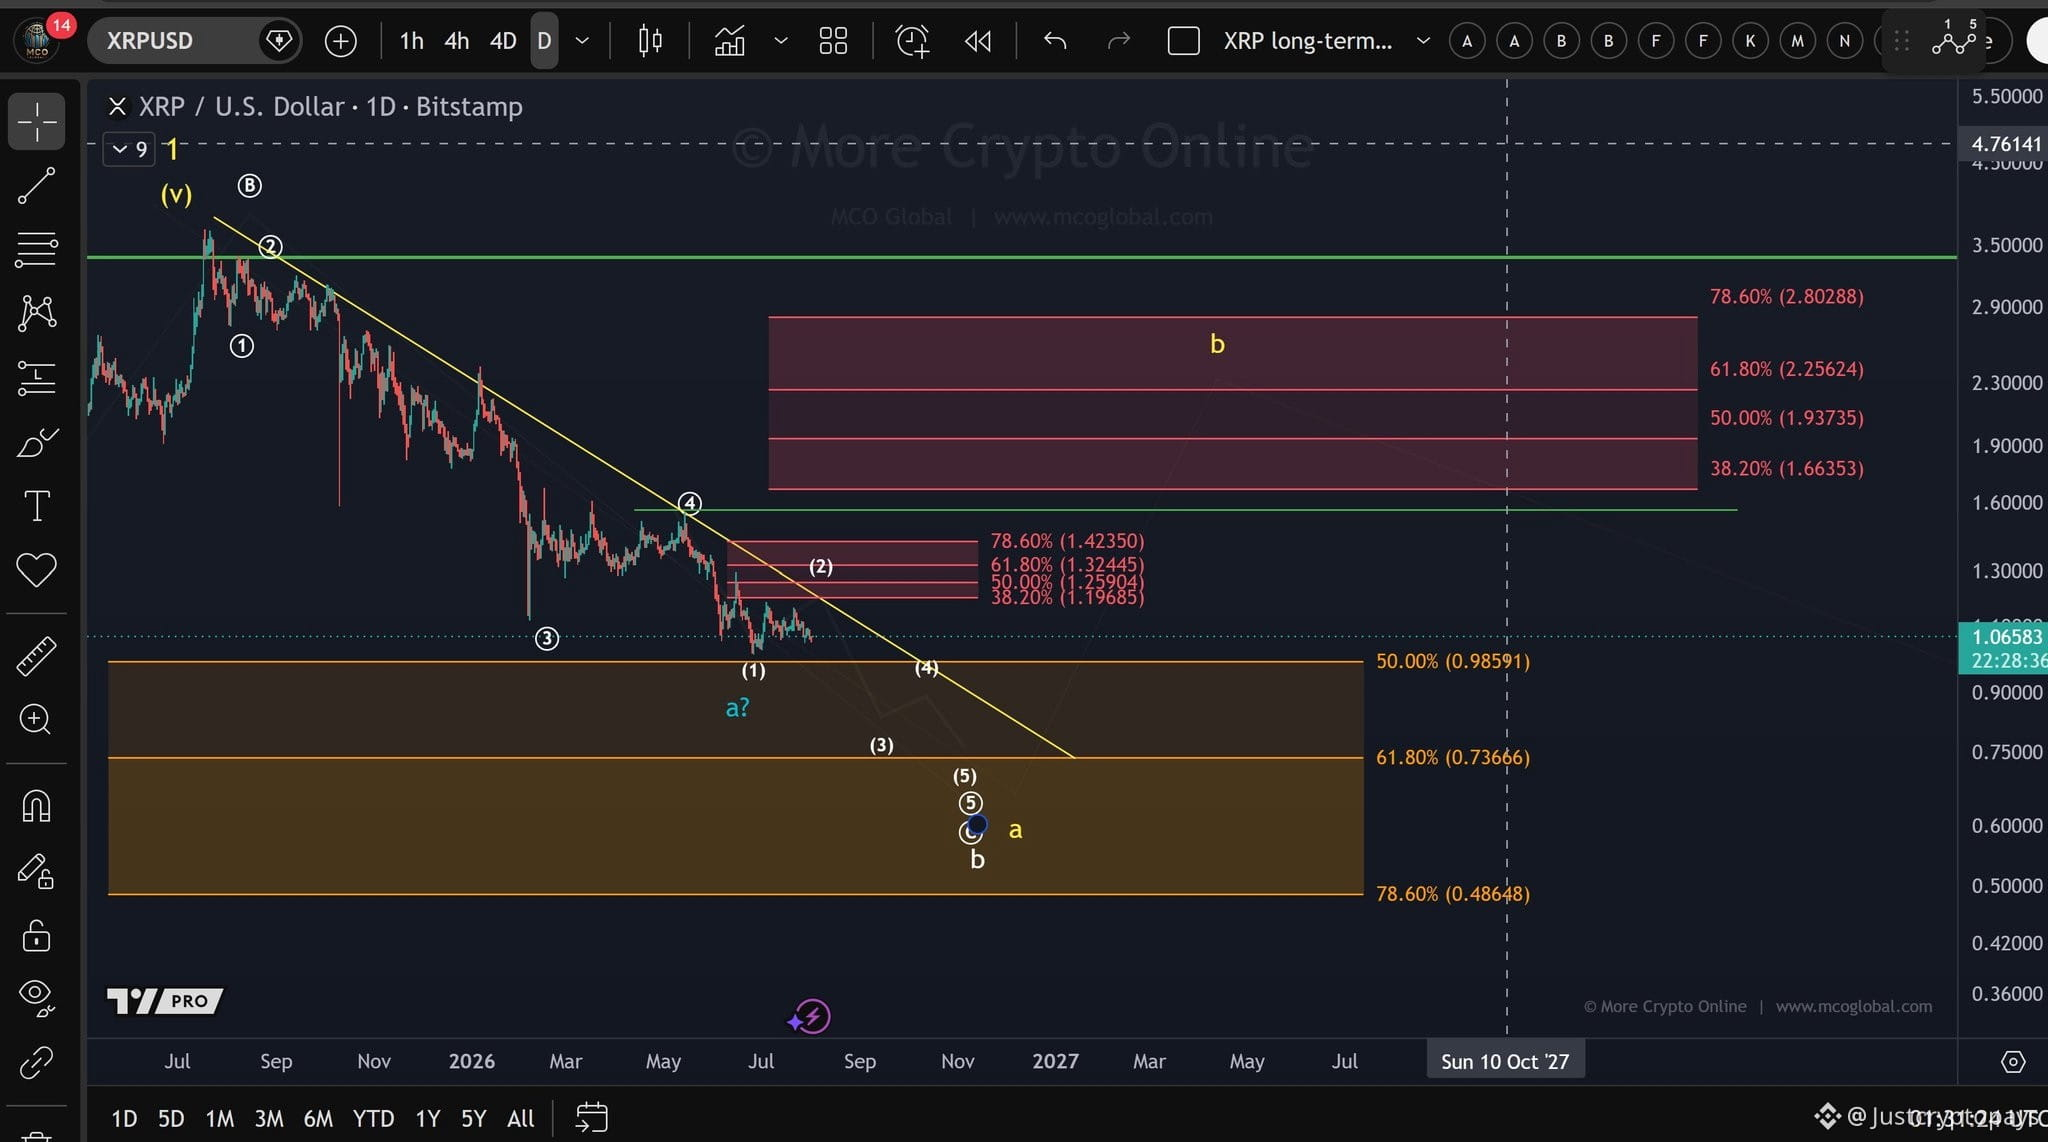Click the cyan a? wave label
The height and width of the screenshot is (1142, 2048).
pyautogui.click(x=737, y=708)
